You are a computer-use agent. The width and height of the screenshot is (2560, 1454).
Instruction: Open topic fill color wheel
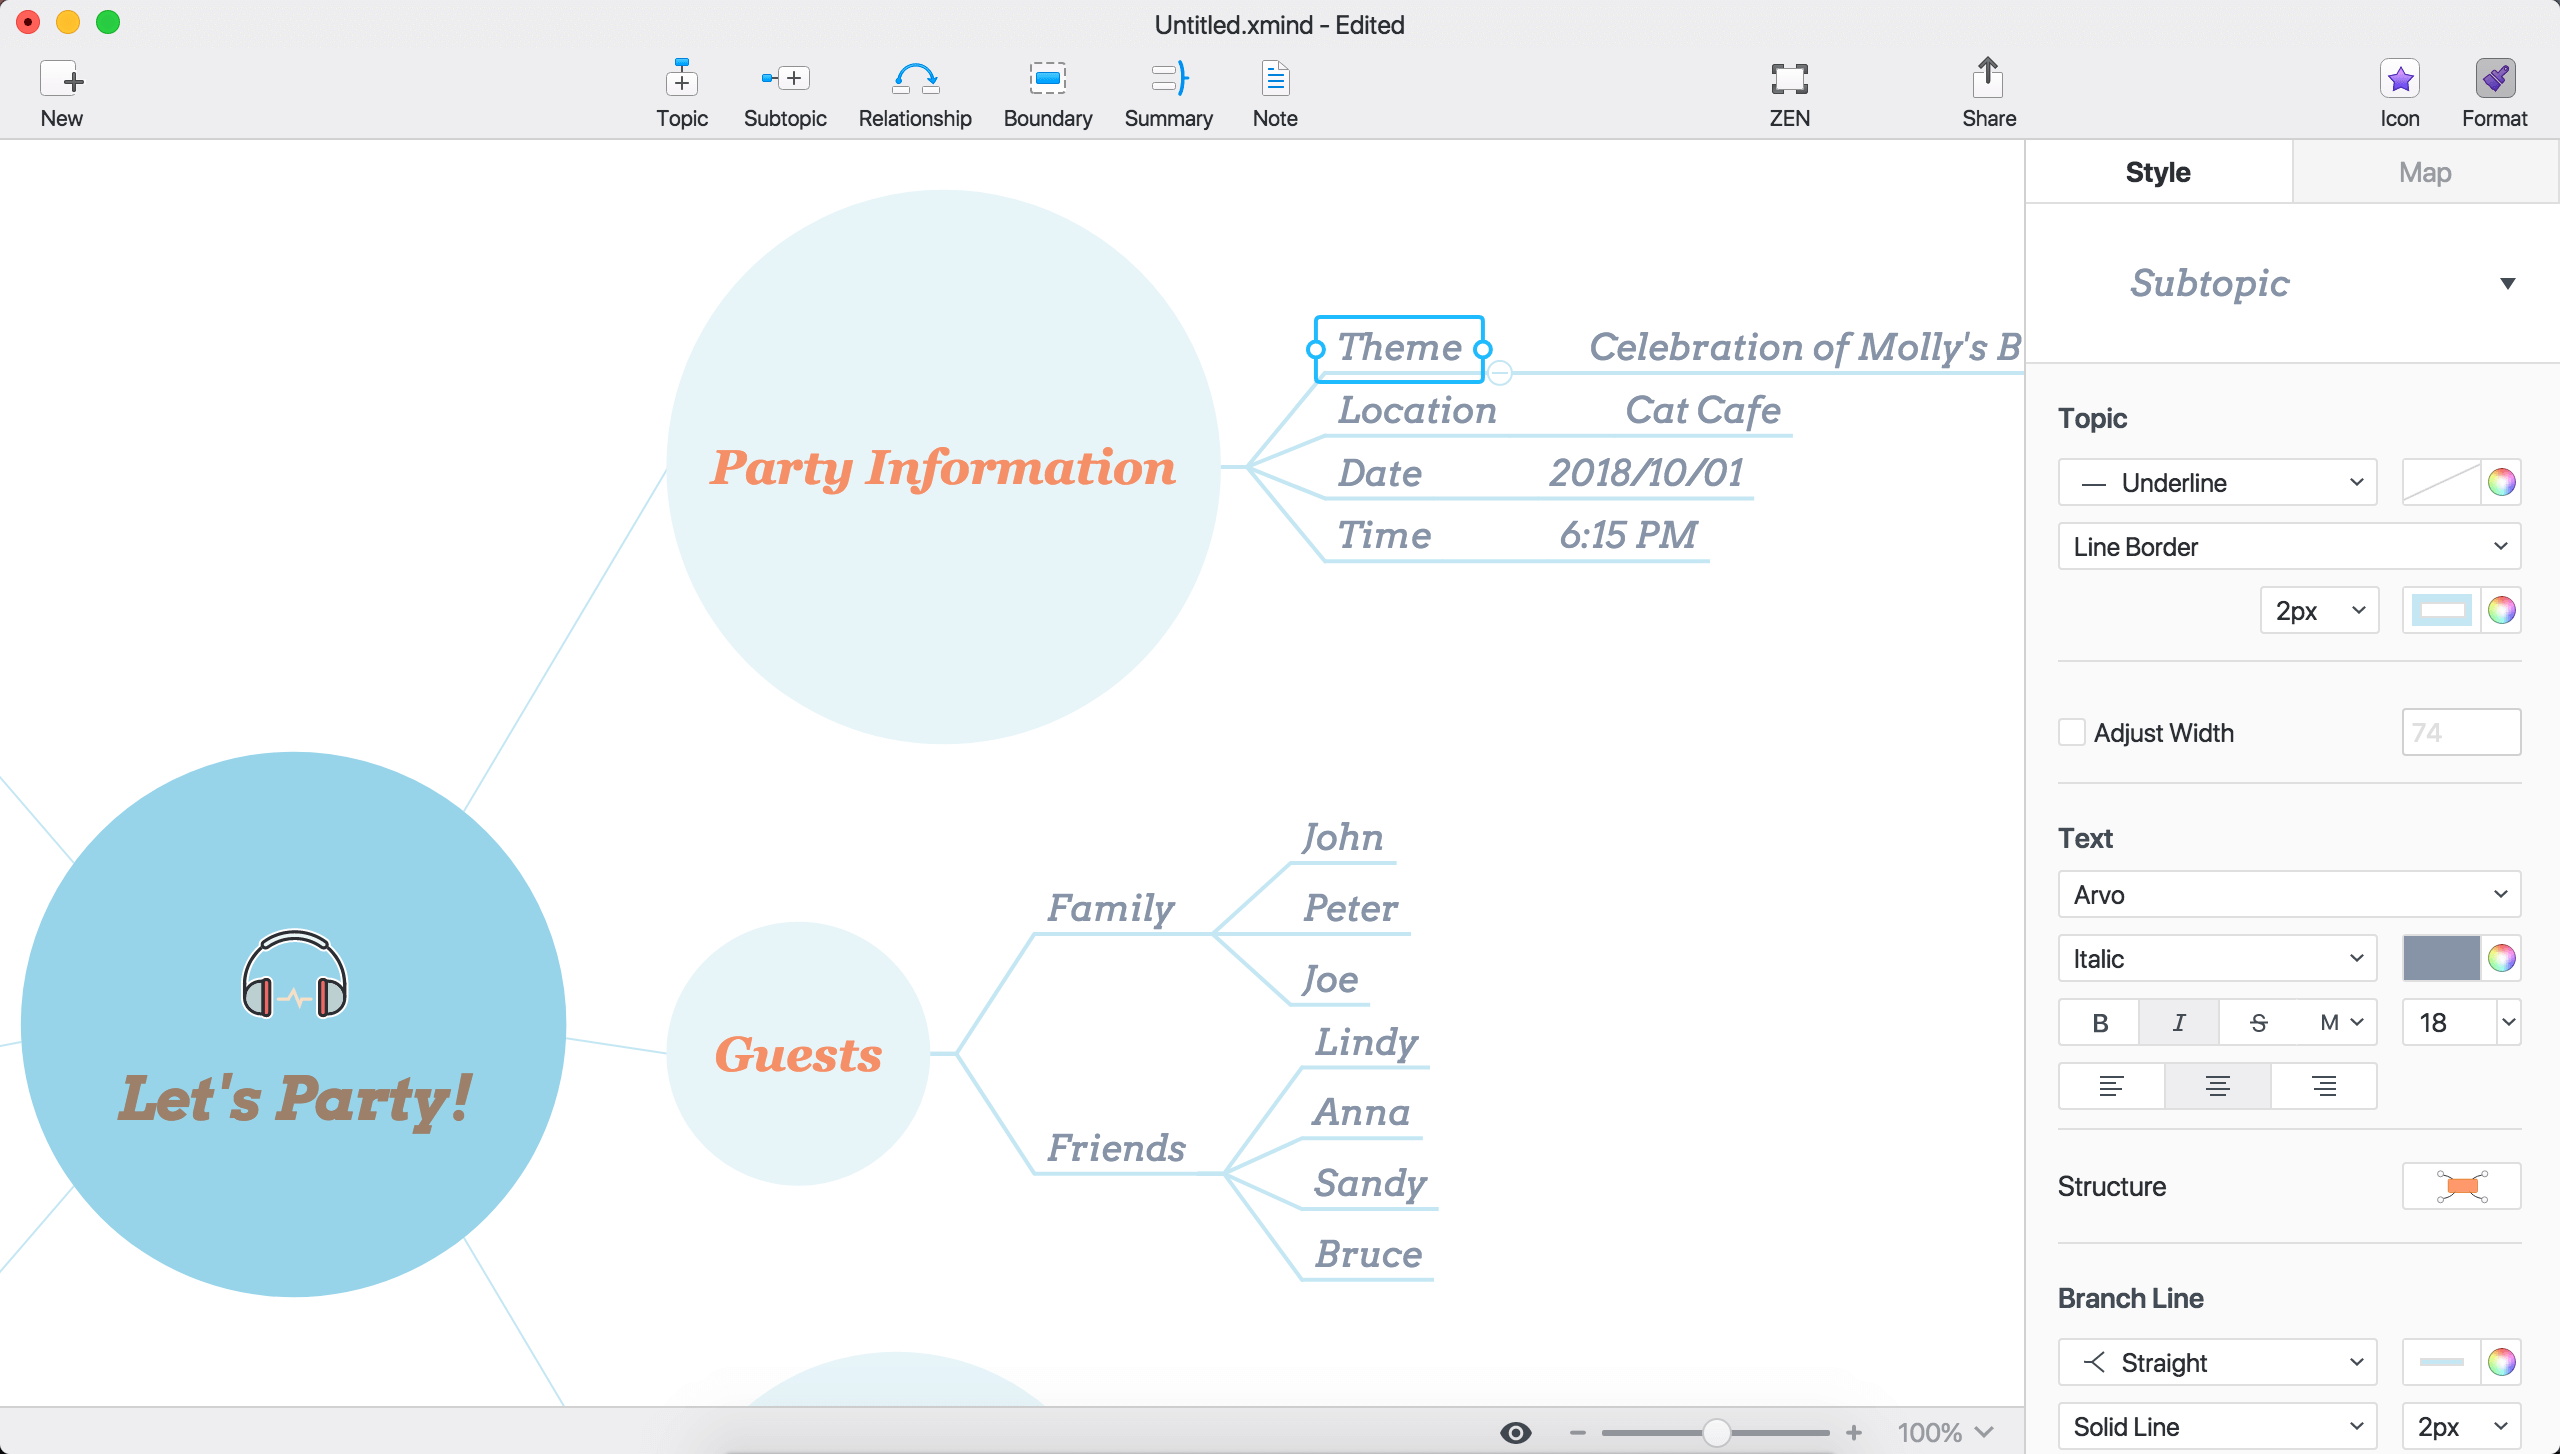click(x=2501, y=482)
